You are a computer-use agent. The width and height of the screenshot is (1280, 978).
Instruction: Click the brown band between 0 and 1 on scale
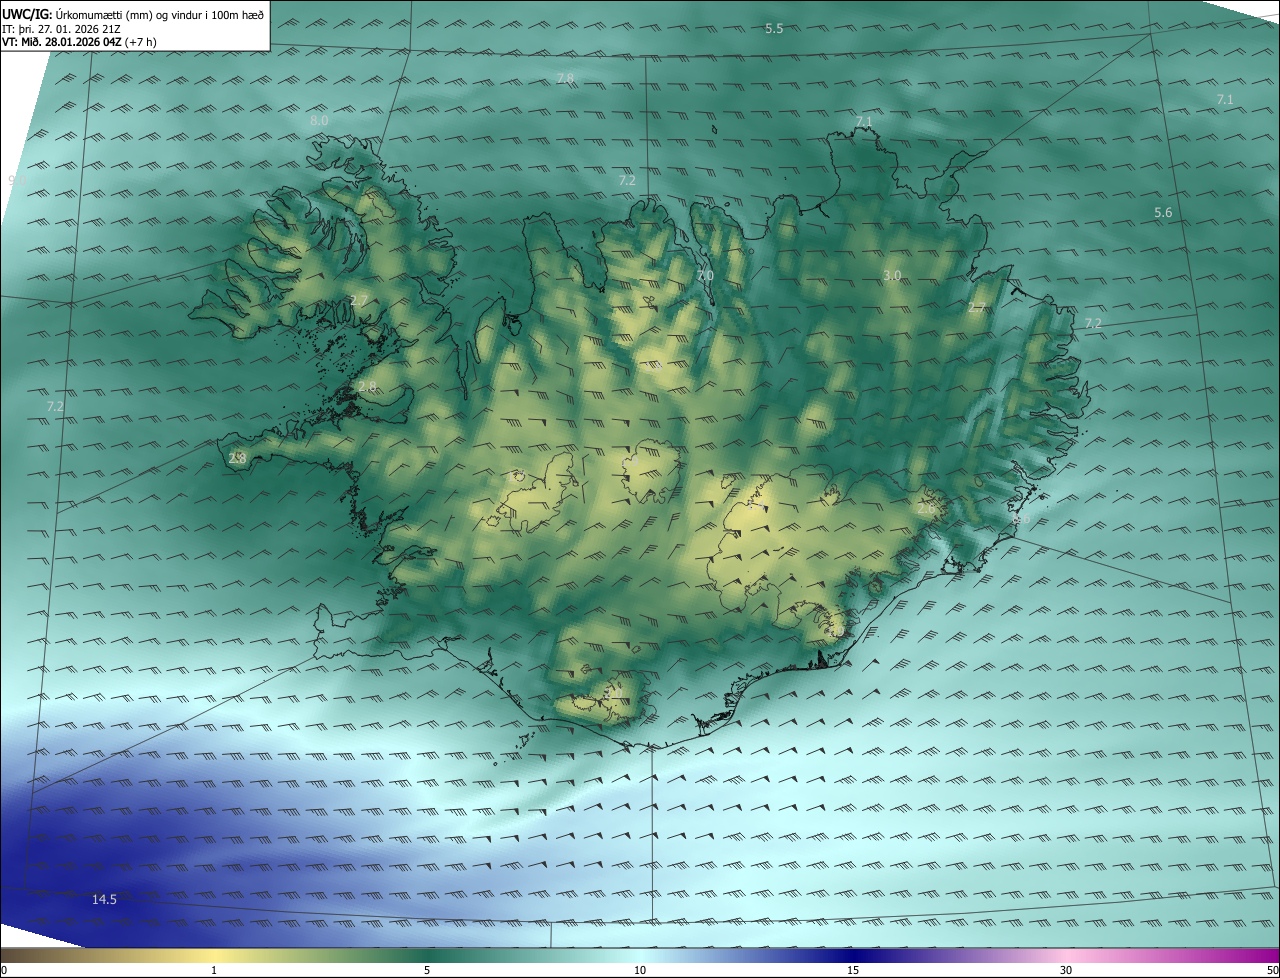[x=107, y=956]
